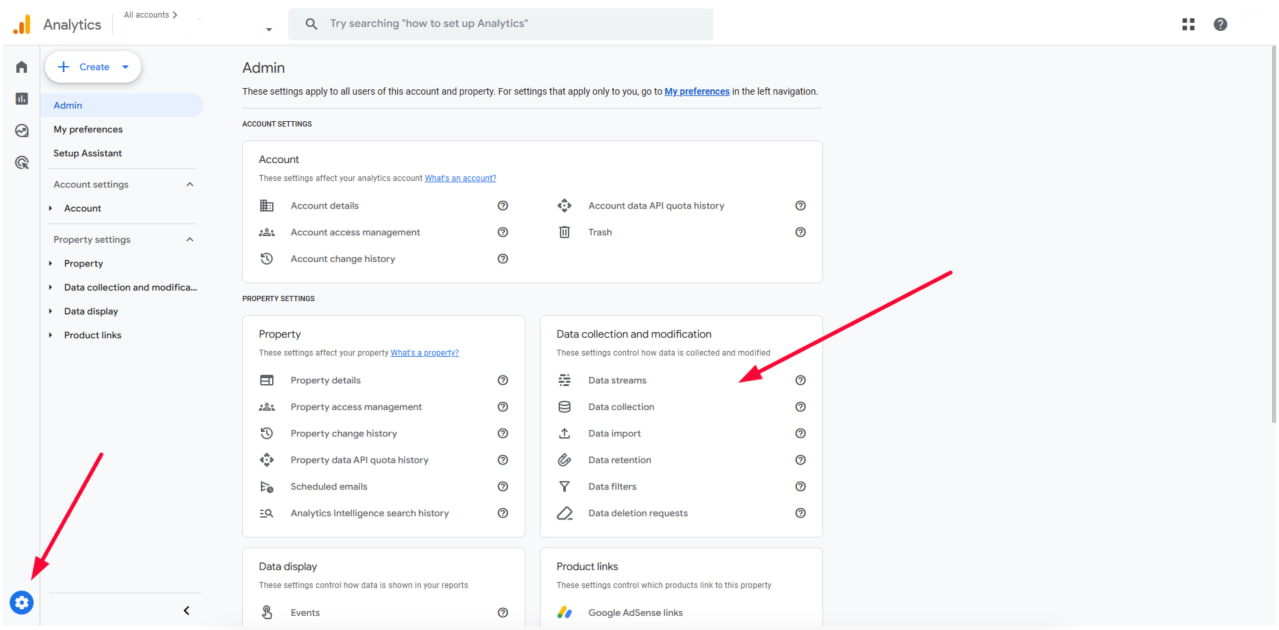This screenshot has width=1279, height=630.
Task: Expand the Property tree item
Action: (51, 263)
